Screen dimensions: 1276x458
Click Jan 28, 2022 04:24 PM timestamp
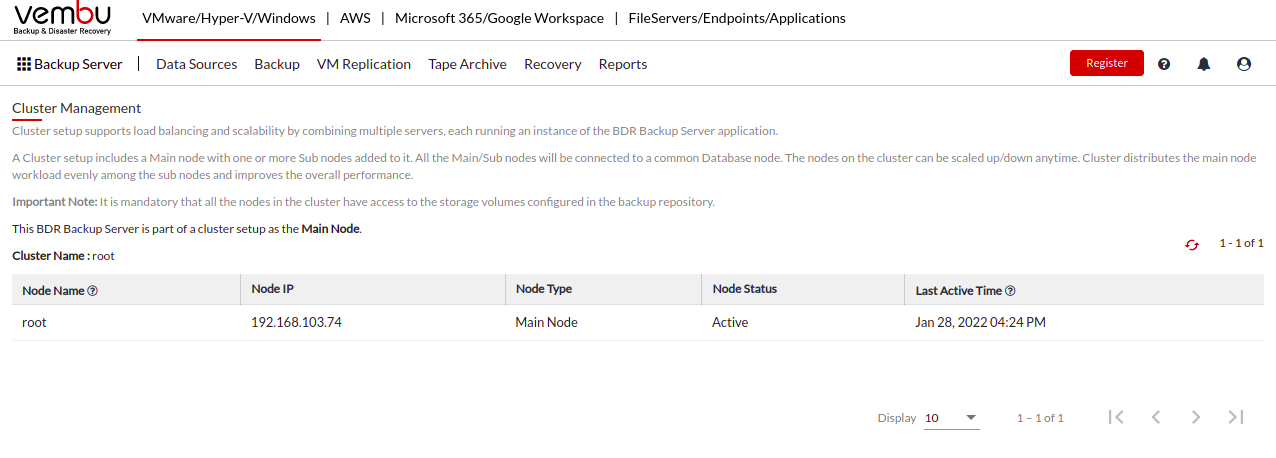[x=980, y=322]
